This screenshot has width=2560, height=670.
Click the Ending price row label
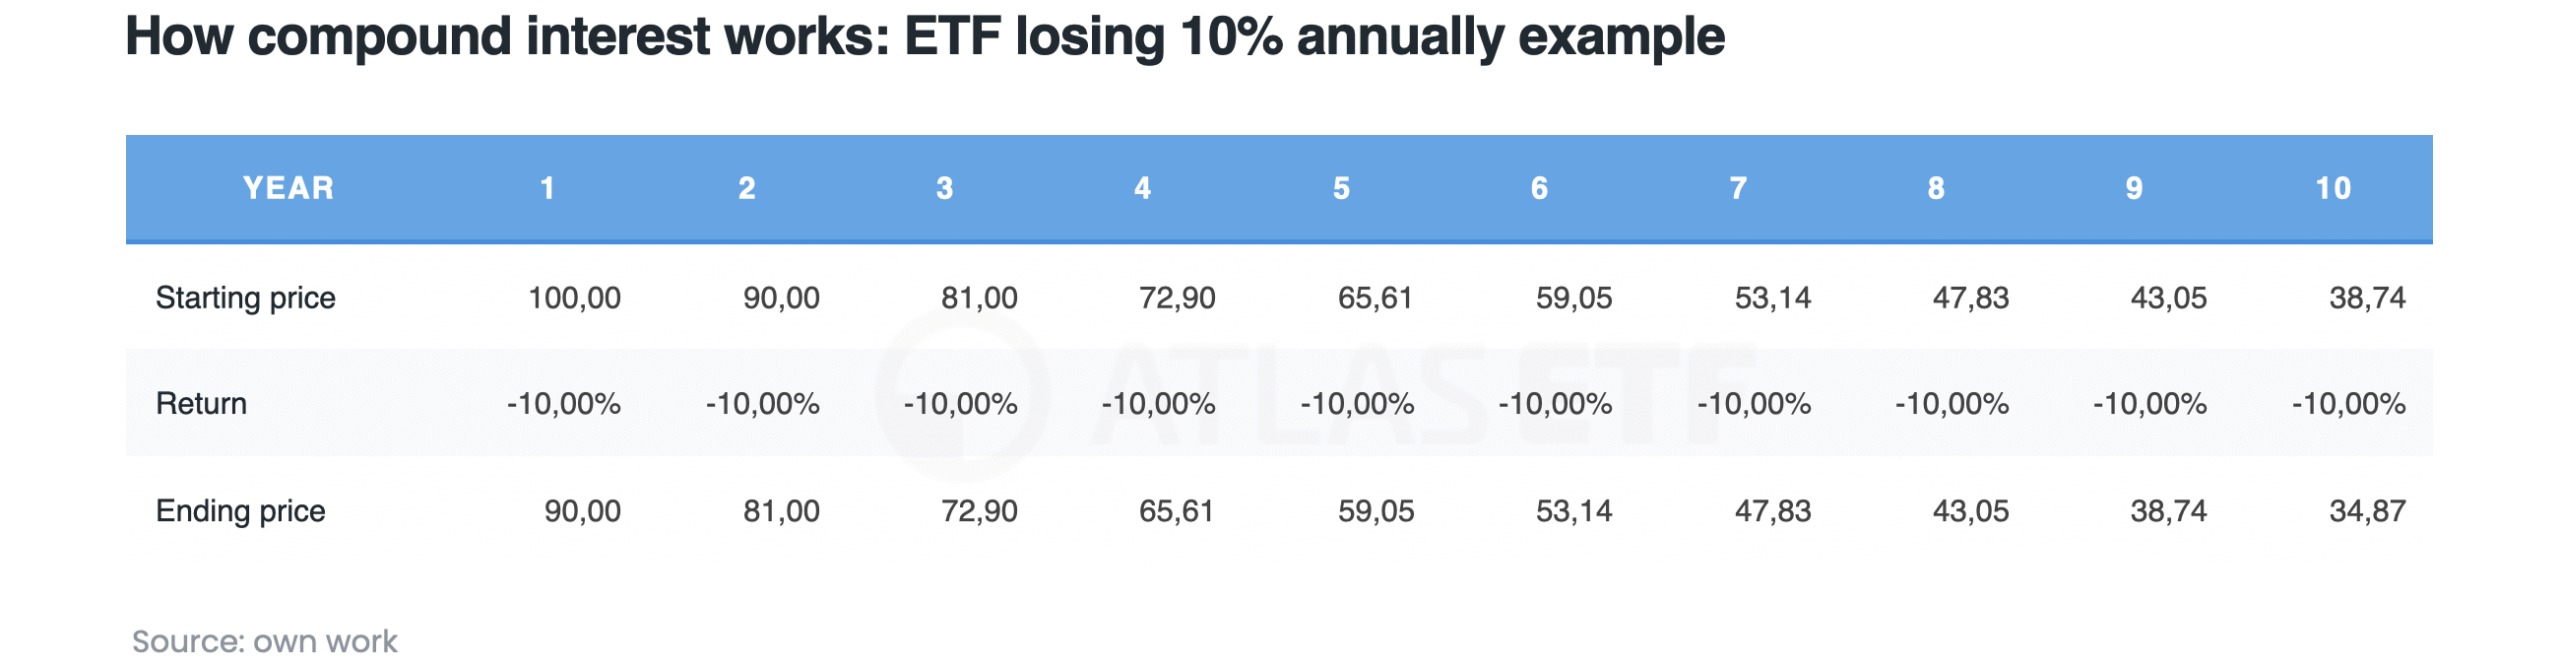tap(240, 511)
